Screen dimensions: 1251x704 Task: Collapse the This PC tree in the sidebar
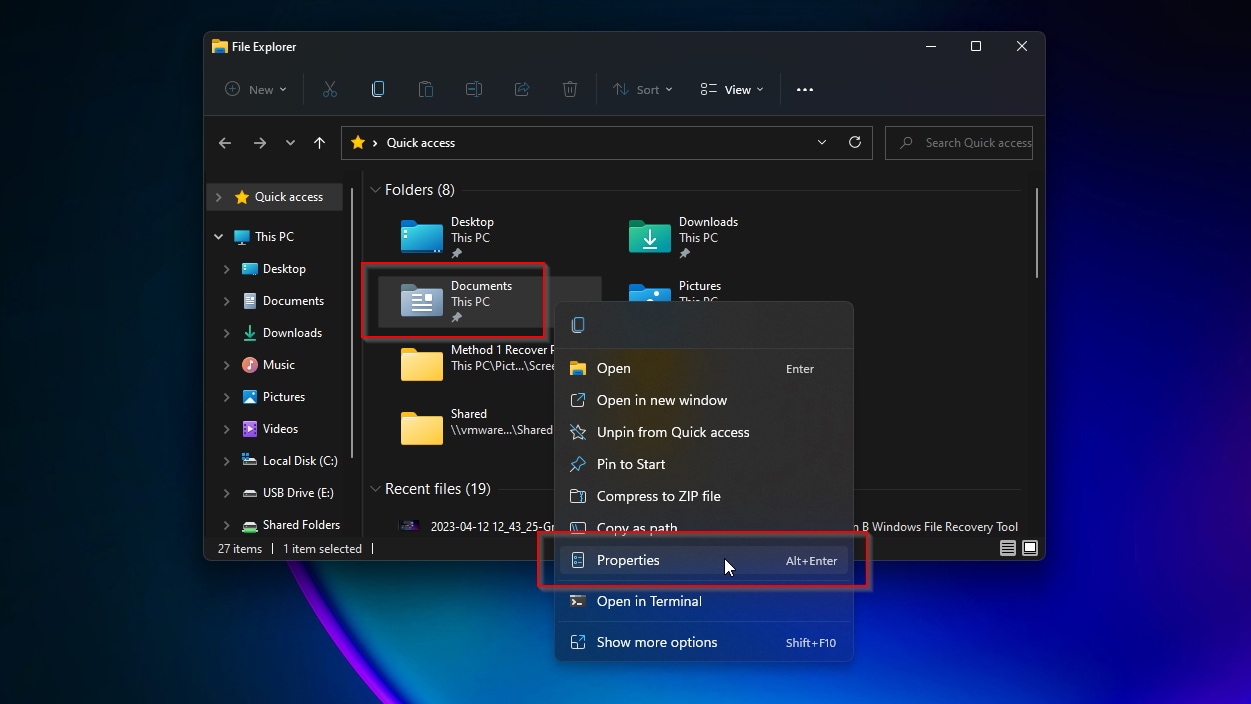[x=218, y=236]
